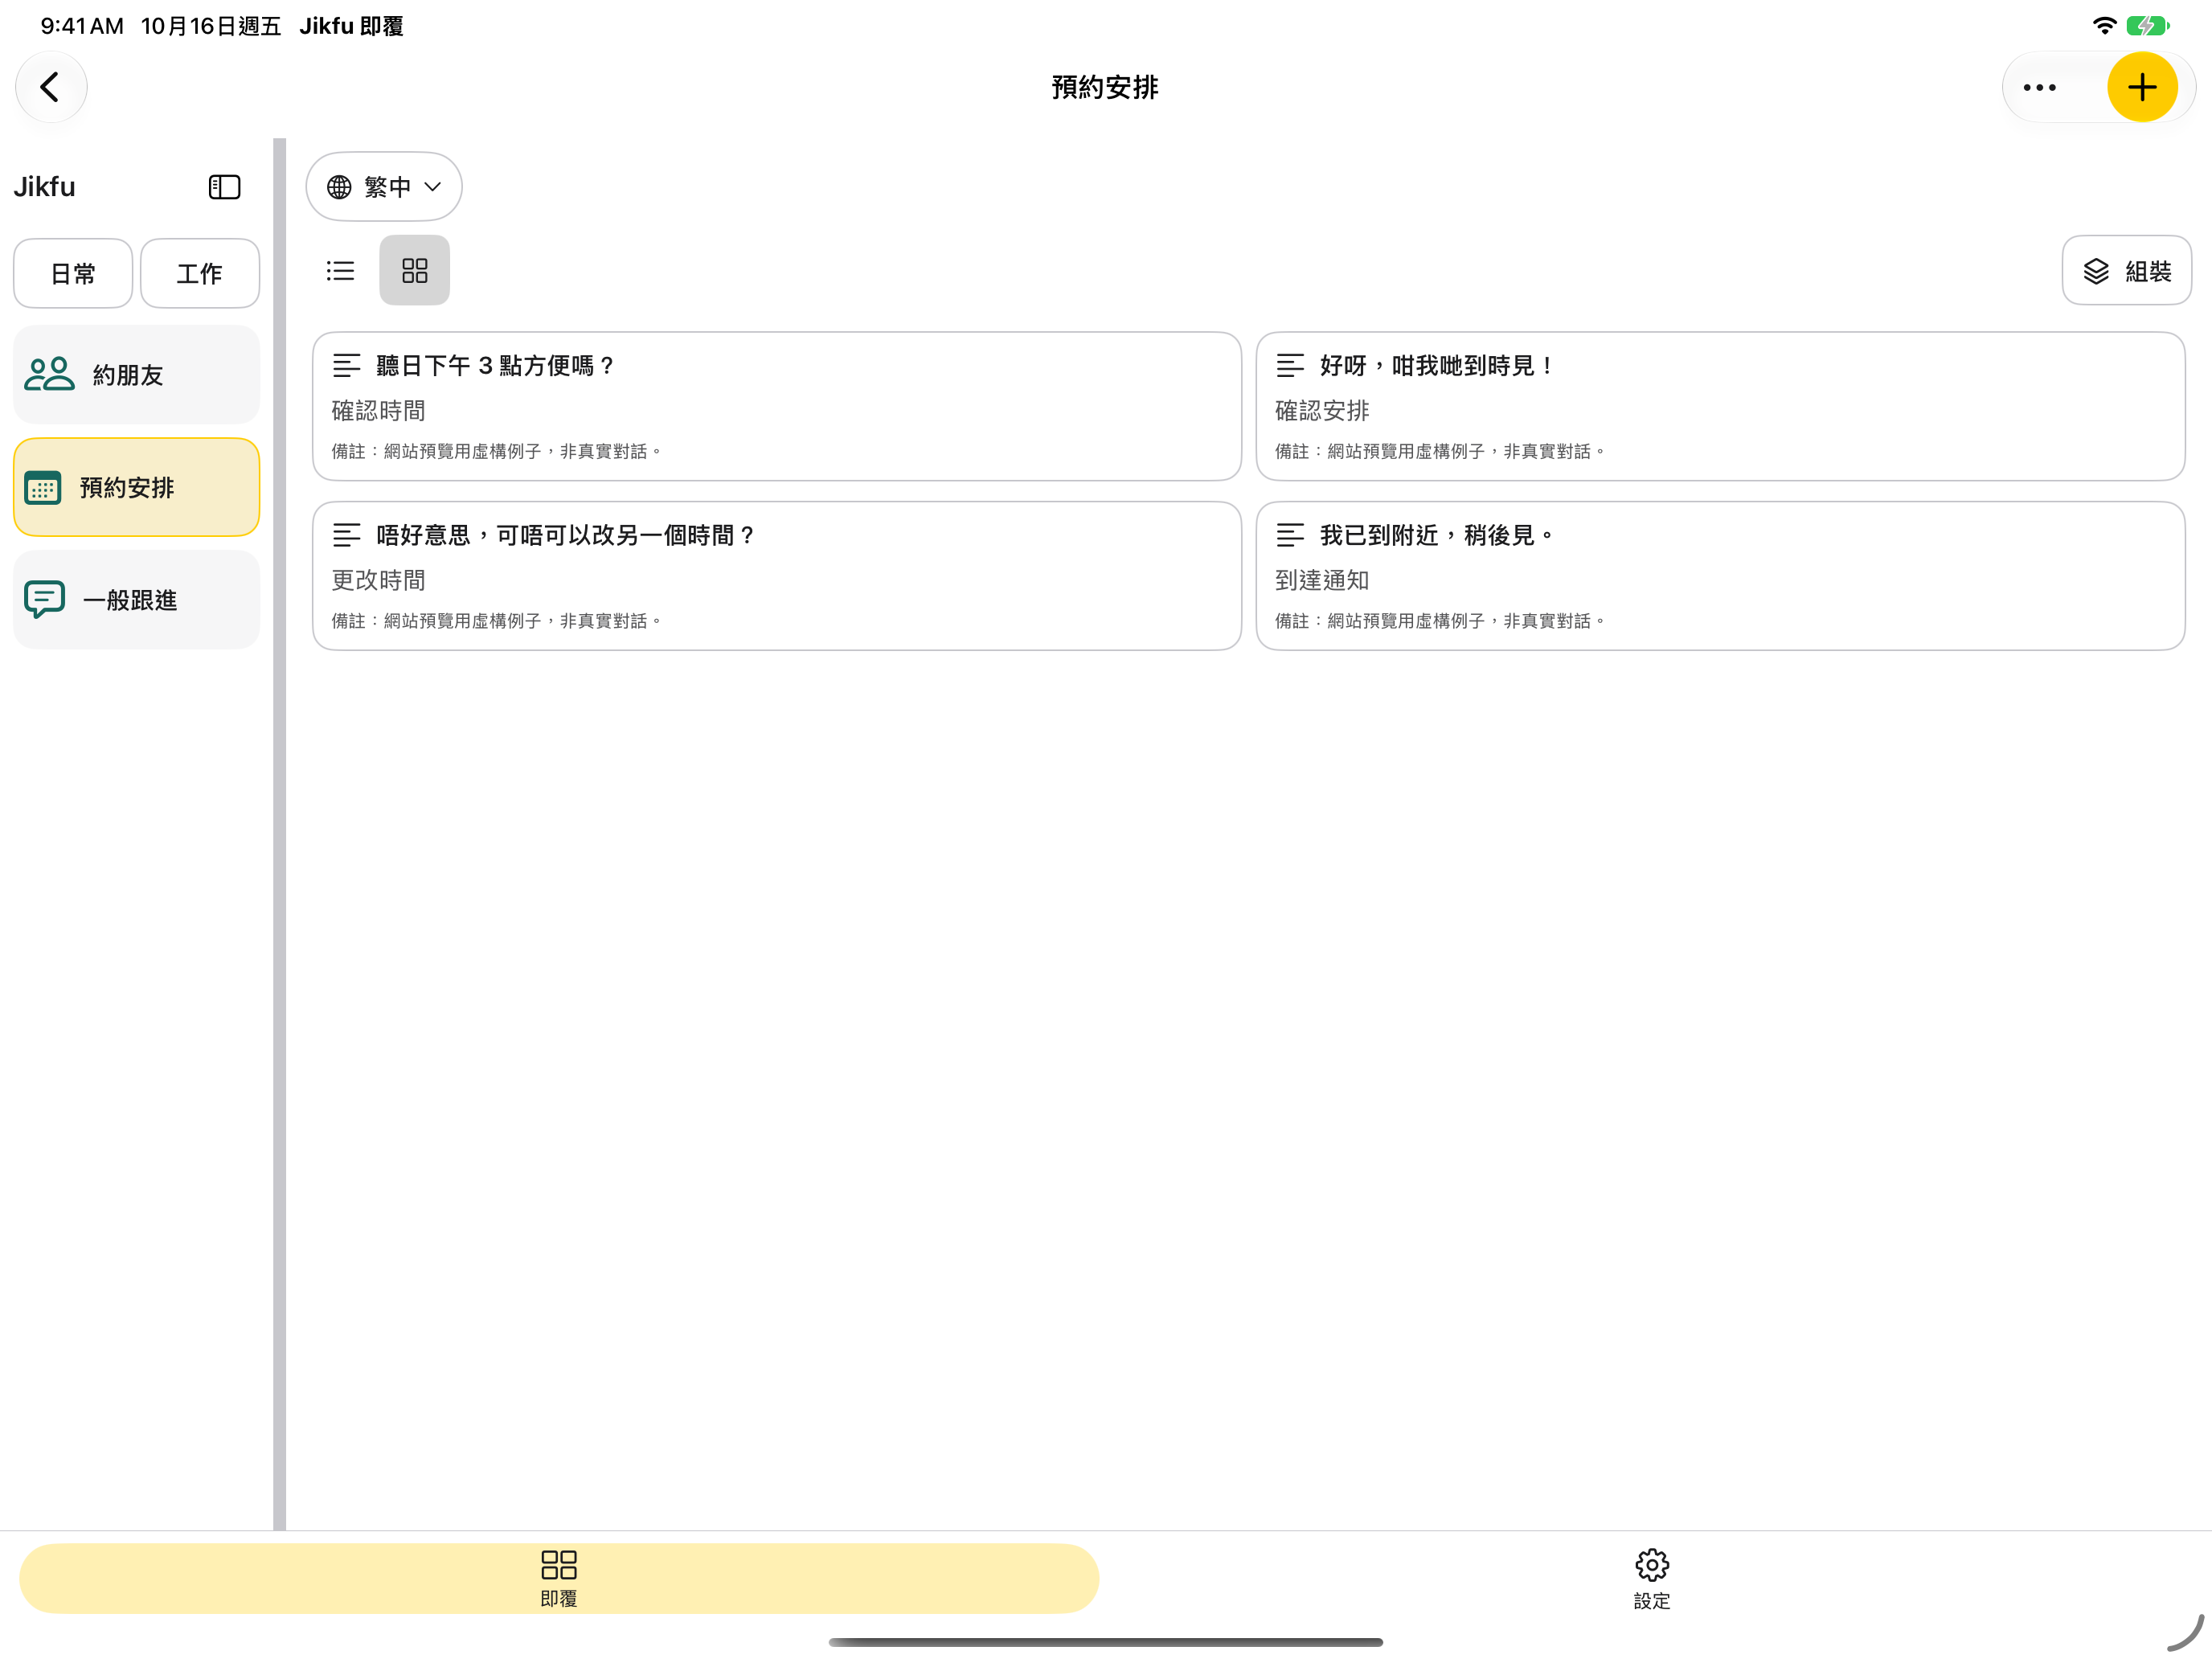2212x1659 pixels.
Task: Click the calendar icon beside 預約安排
Action: tap(43, 487)
